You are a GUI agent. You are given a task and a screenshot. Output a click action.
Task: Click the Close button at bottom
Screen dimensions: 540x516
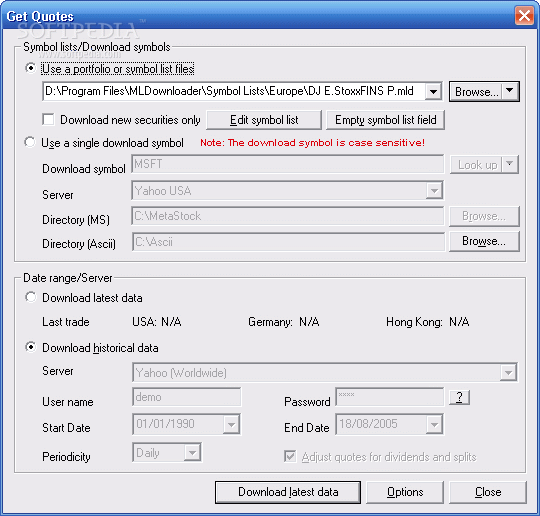pyautogui.click(x=488, y=492)
